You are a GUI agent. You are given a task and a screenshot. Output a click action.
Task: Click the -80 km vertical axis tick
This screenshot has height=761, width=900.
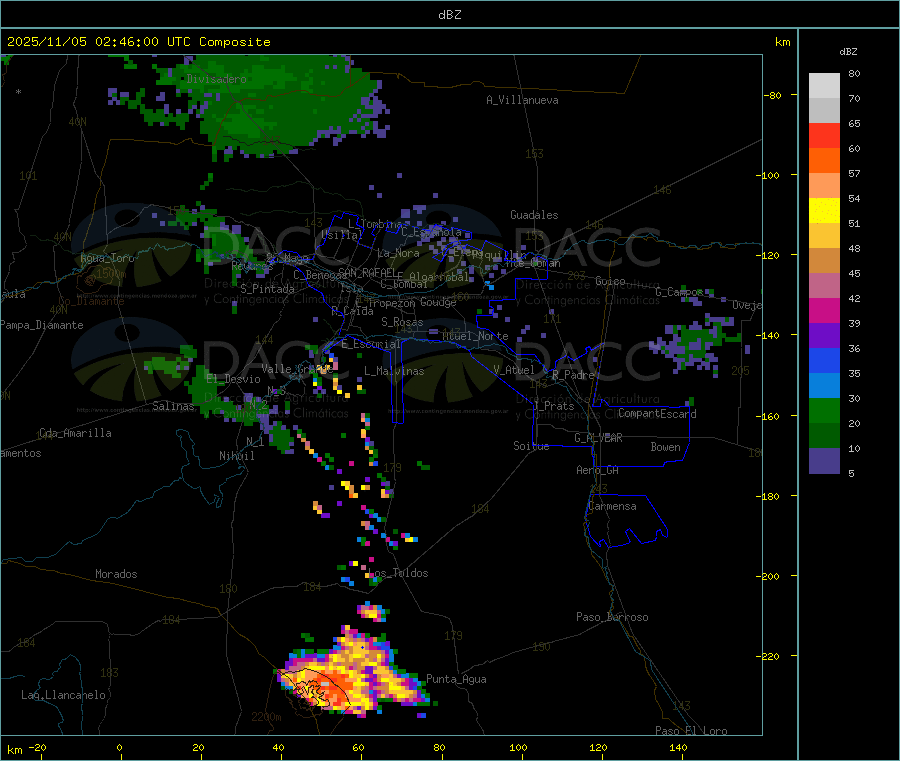(772, 95)
